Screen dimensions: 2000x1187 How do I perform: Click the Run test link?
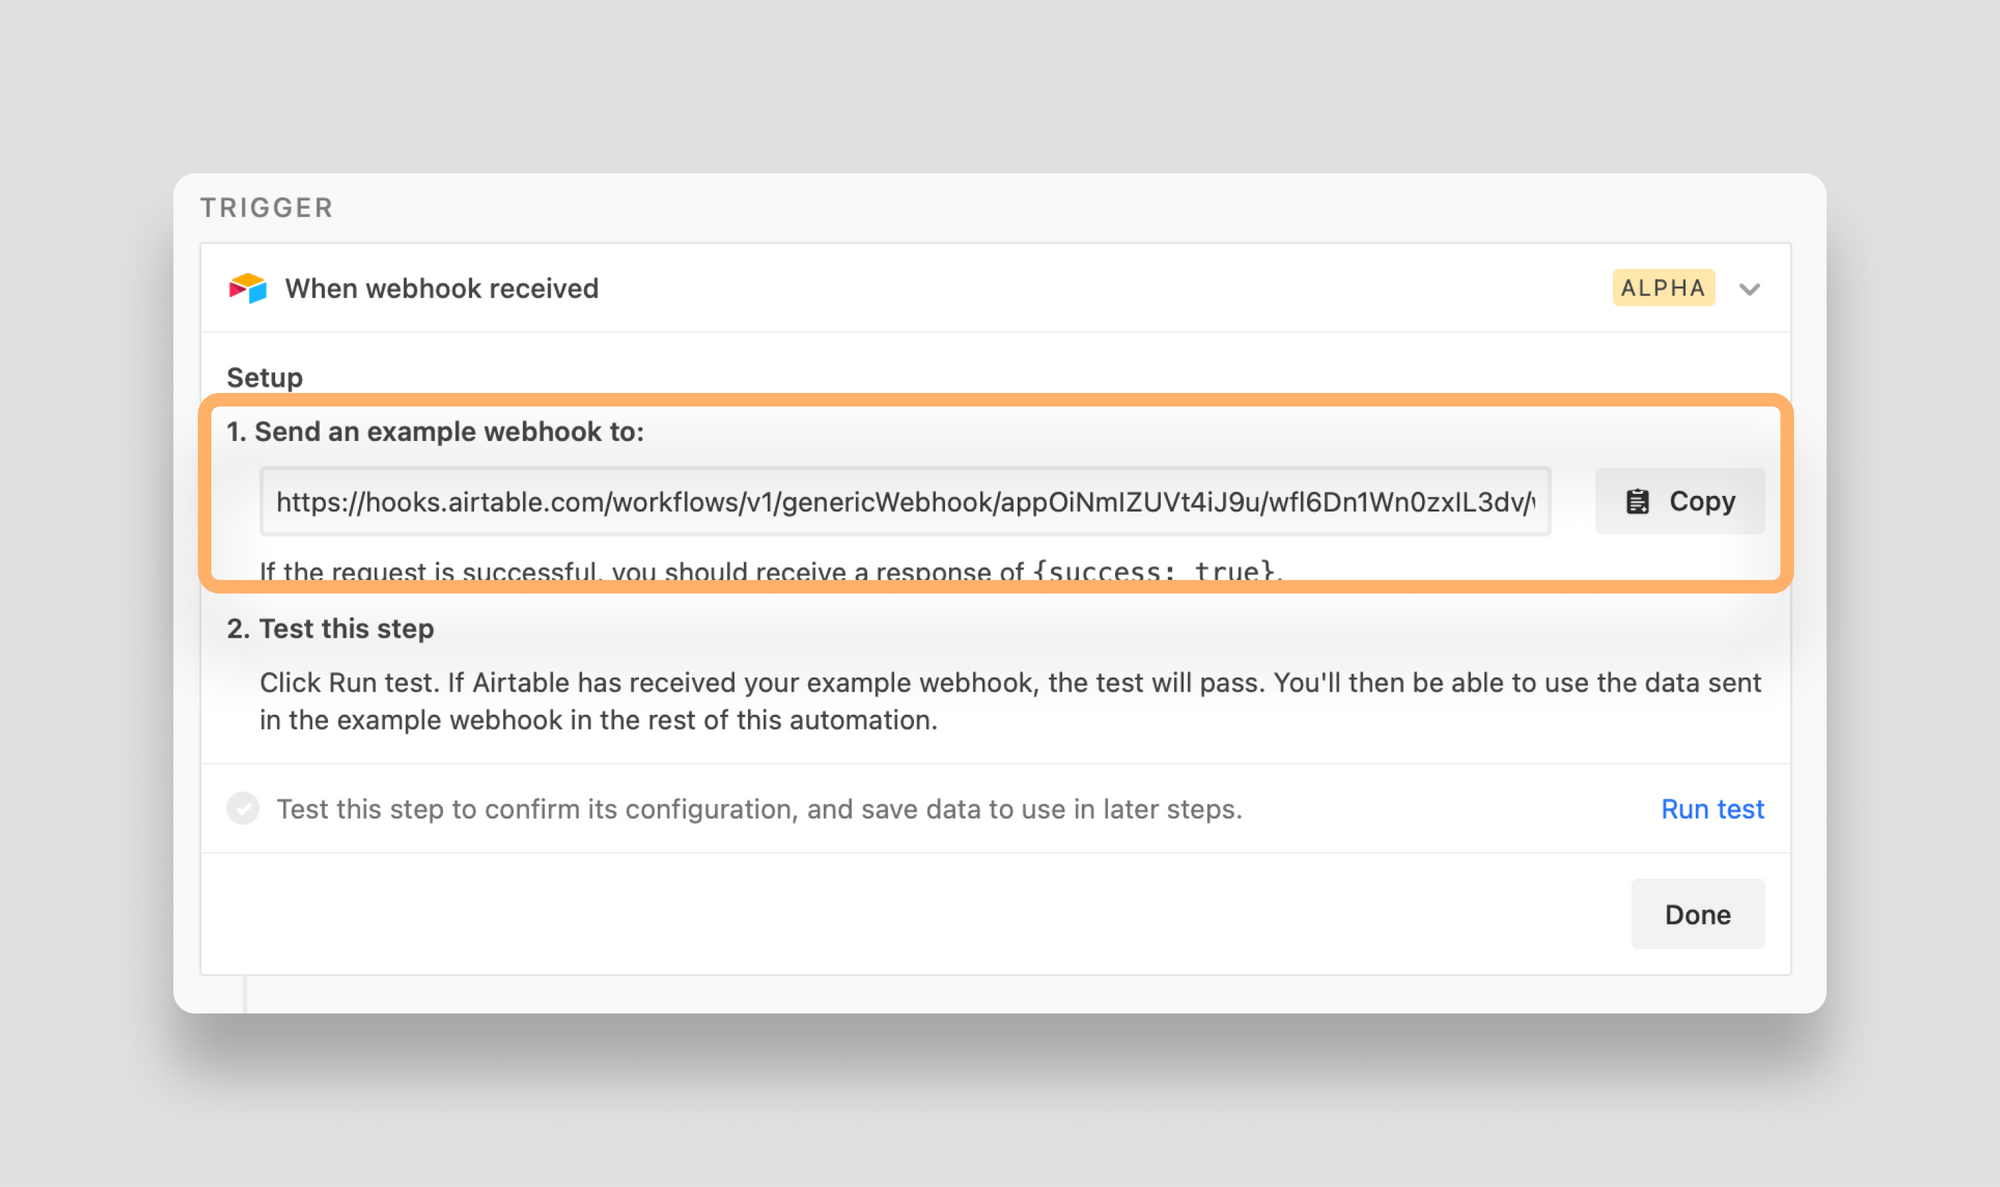1712,808
